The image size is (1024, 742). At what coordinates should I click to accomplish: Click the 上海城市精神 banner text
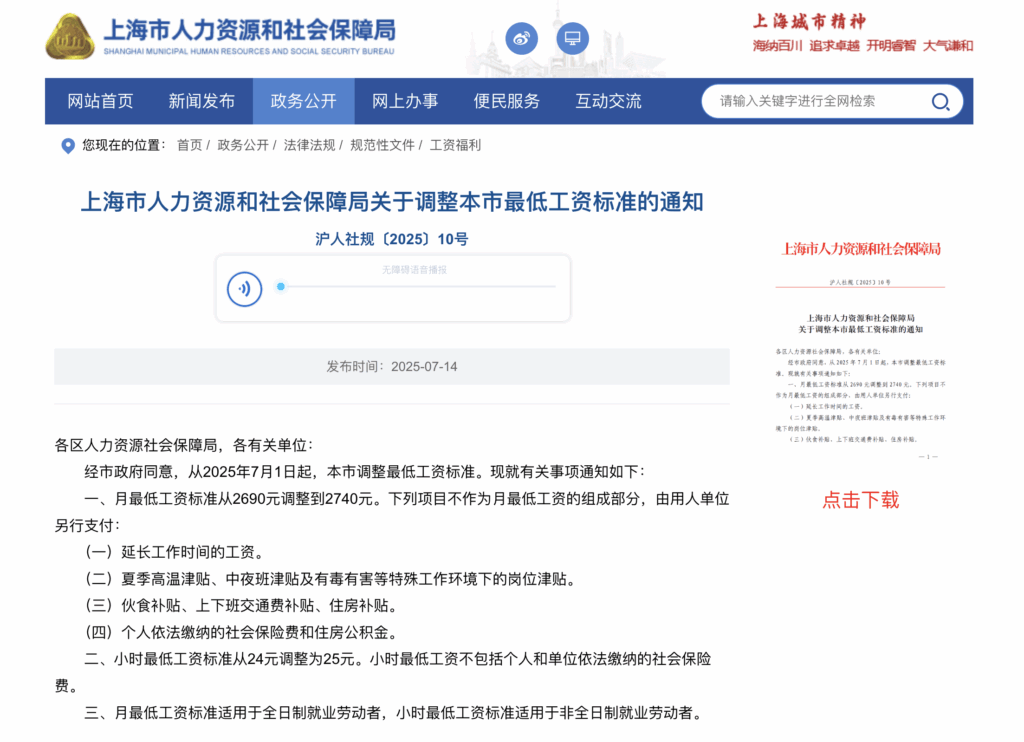[810, 22]
